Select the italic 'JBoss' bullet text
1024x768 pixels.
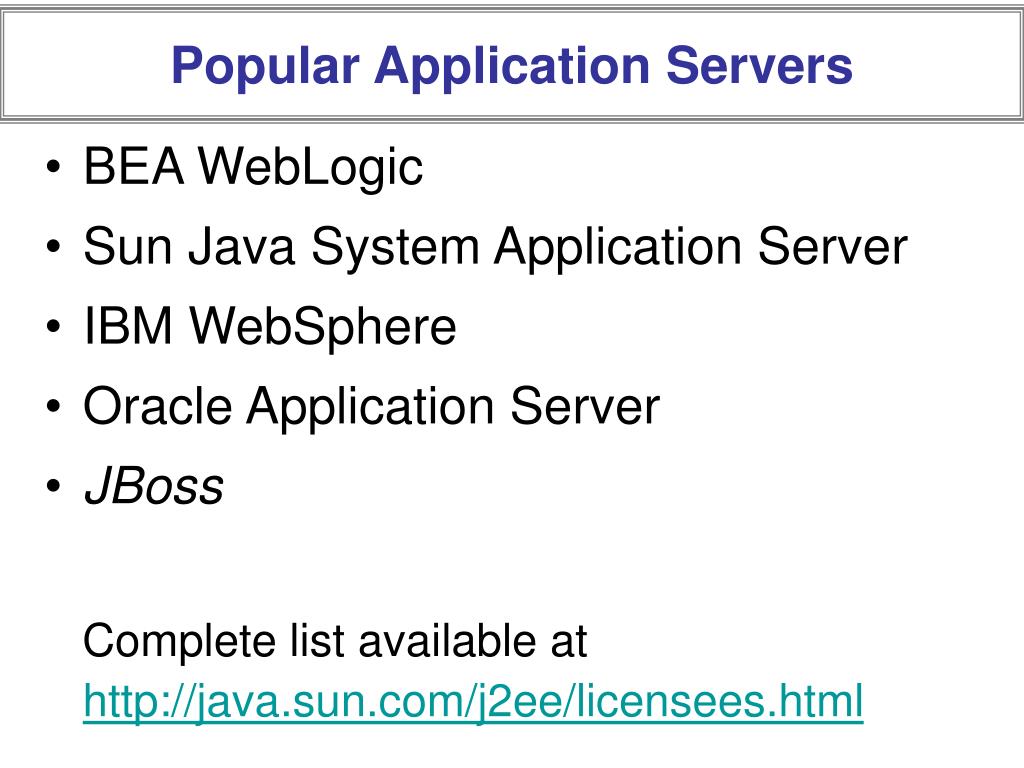click(153, 487)
